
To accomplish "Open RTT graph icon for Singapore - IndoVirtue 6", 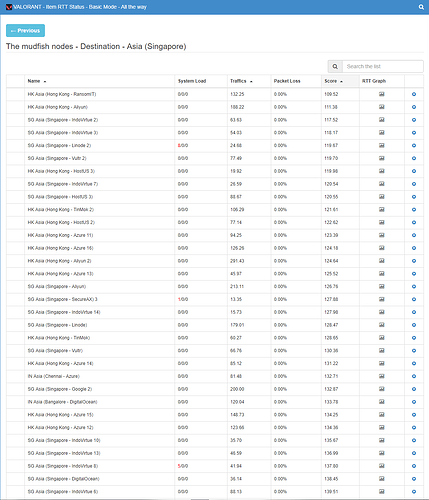I will [382, 492].
